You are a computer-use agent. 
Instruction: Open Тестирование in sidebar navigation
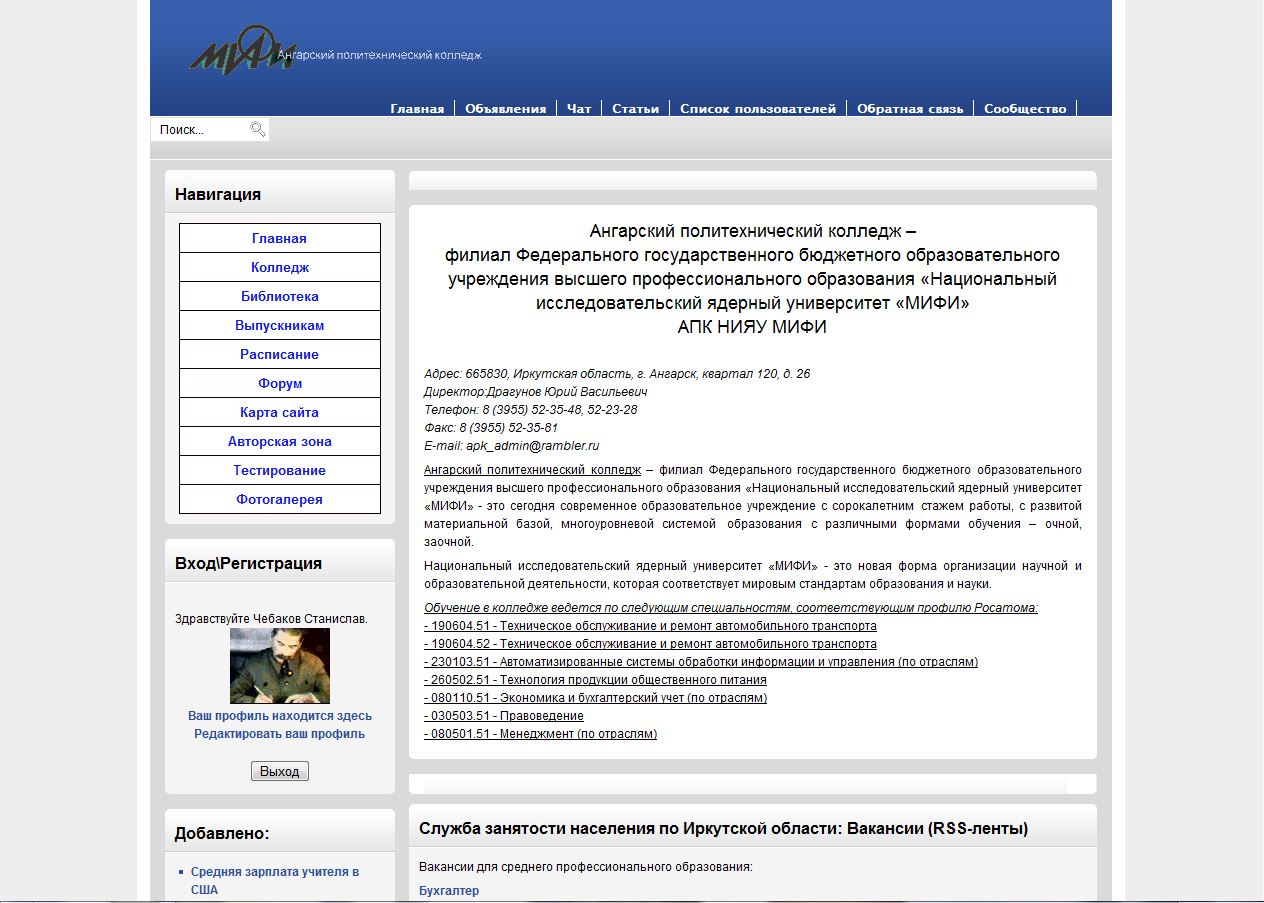[279, 470]
